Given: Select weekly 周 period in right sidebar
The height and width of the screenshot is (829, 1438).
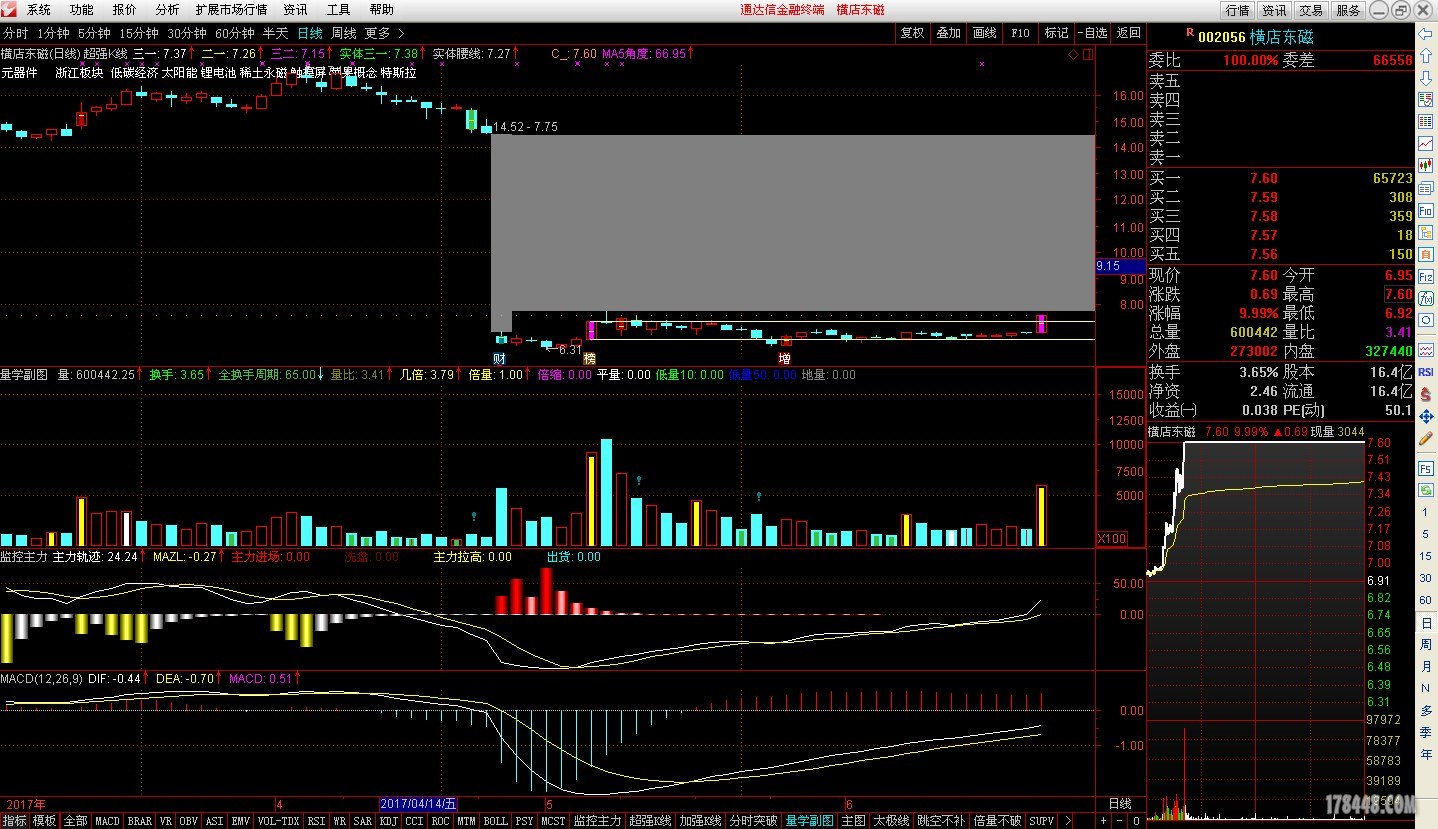Looking at the screenshot, I should [1426, 645].
